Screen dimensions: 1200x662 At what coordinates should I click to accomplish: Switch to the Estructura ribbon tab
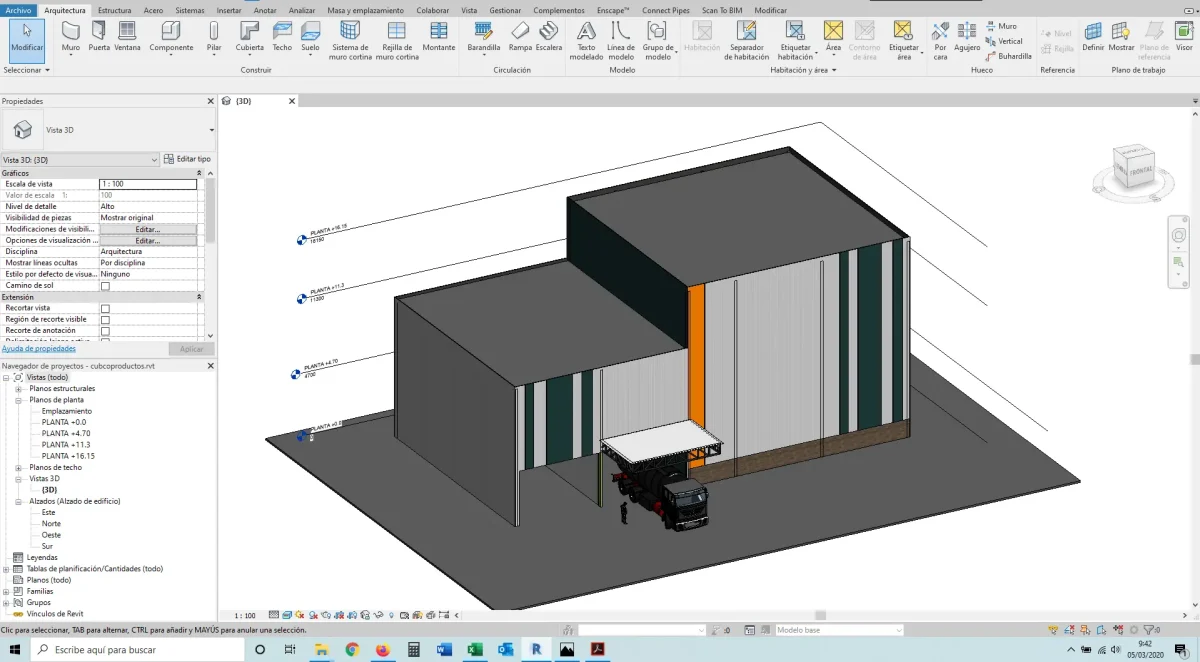pyautogui.click(x=114, y=10)
